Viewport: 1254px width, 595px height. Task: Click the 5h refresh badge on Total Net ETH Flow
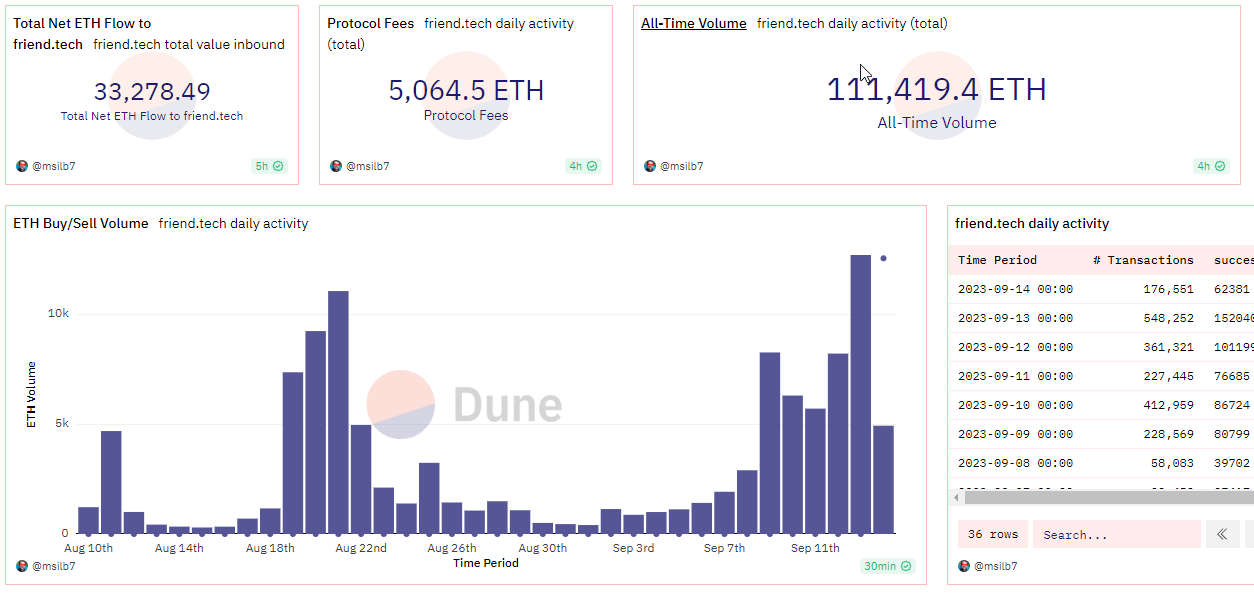coord(269,166)
